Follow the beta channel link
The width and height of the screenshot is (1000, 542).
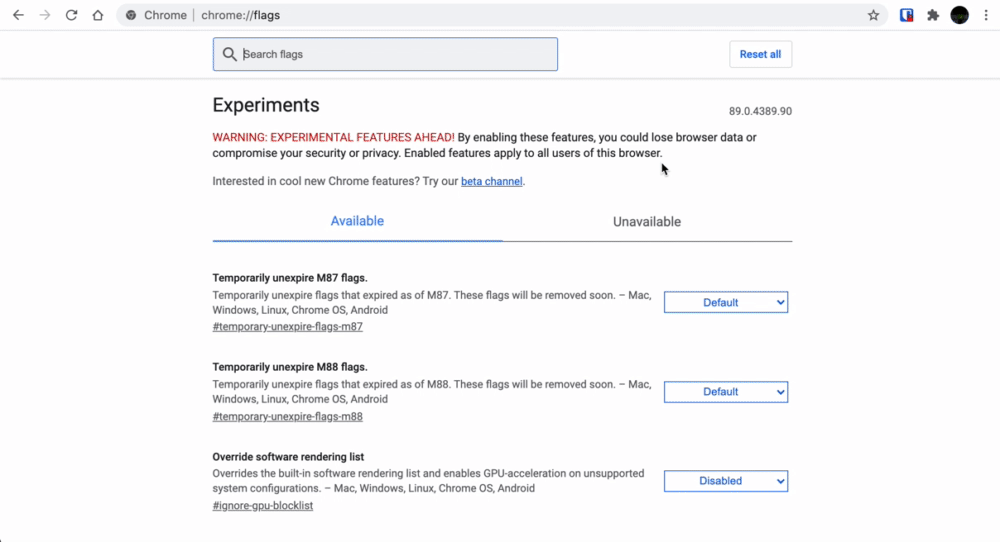[x=492, y=181]
